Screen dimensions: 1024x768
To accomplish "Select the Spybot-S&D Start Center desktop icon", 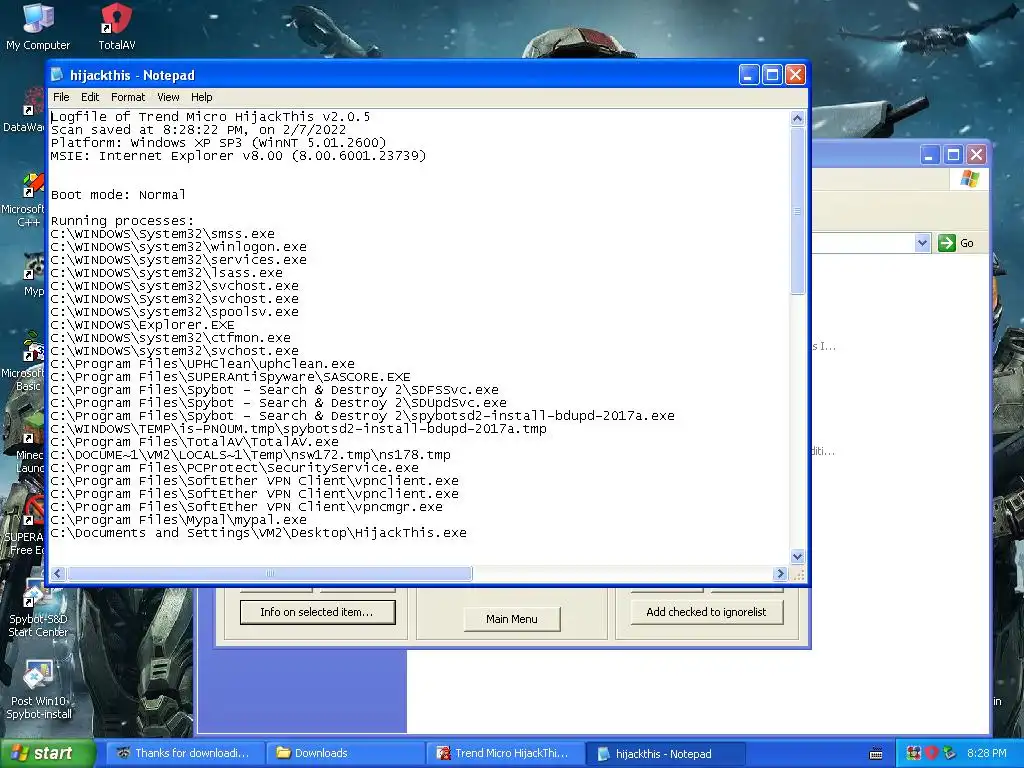I will (38, 607).
